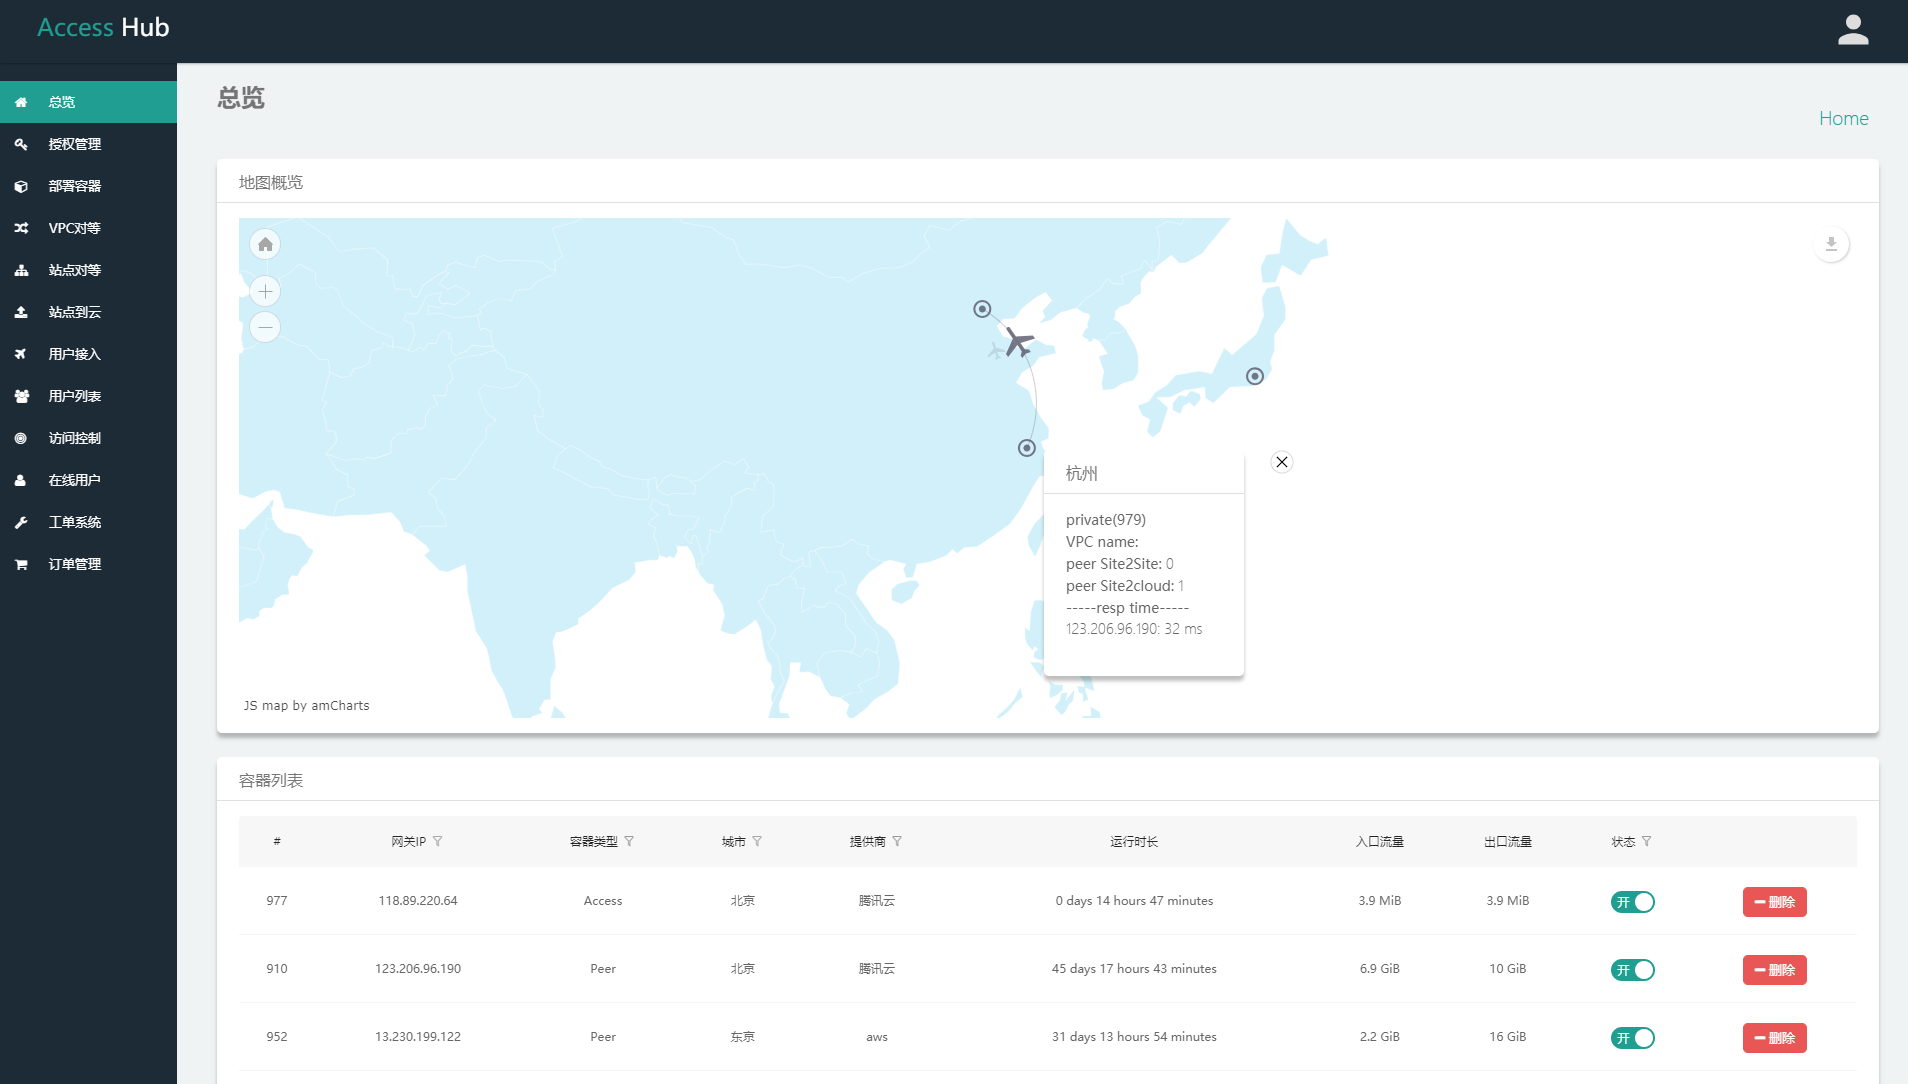This screenshot has width=1908, height=1084.
Task: Select the Tokyo map marker
Action: [x=1255, y=376]
